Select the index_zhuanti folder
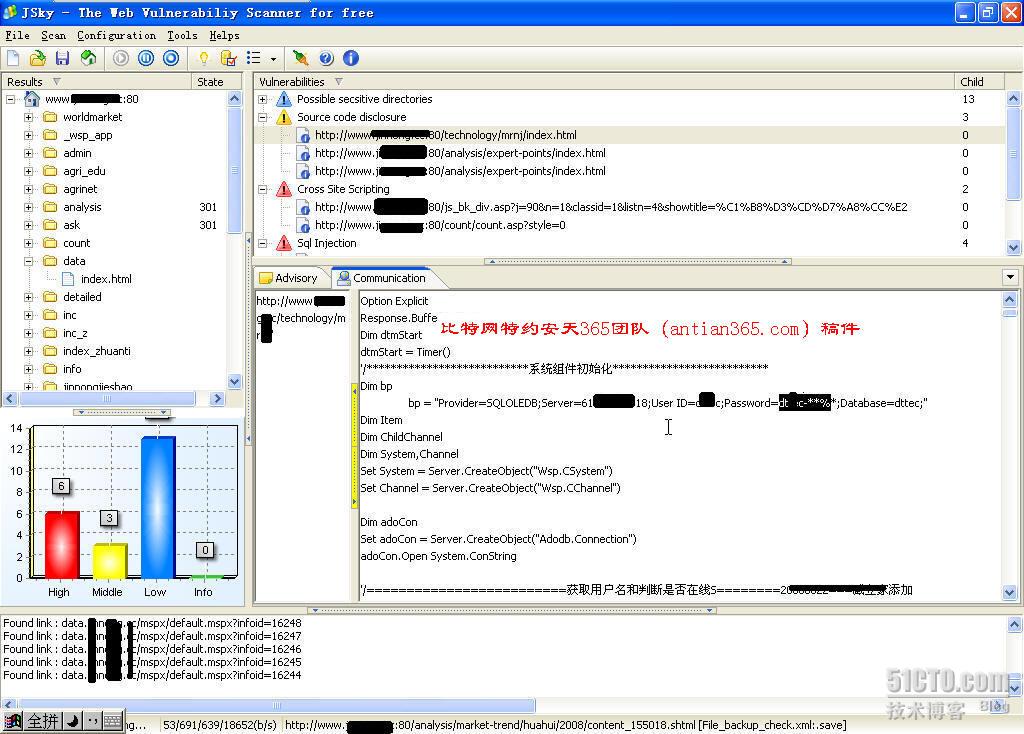 tap(97, 351)
